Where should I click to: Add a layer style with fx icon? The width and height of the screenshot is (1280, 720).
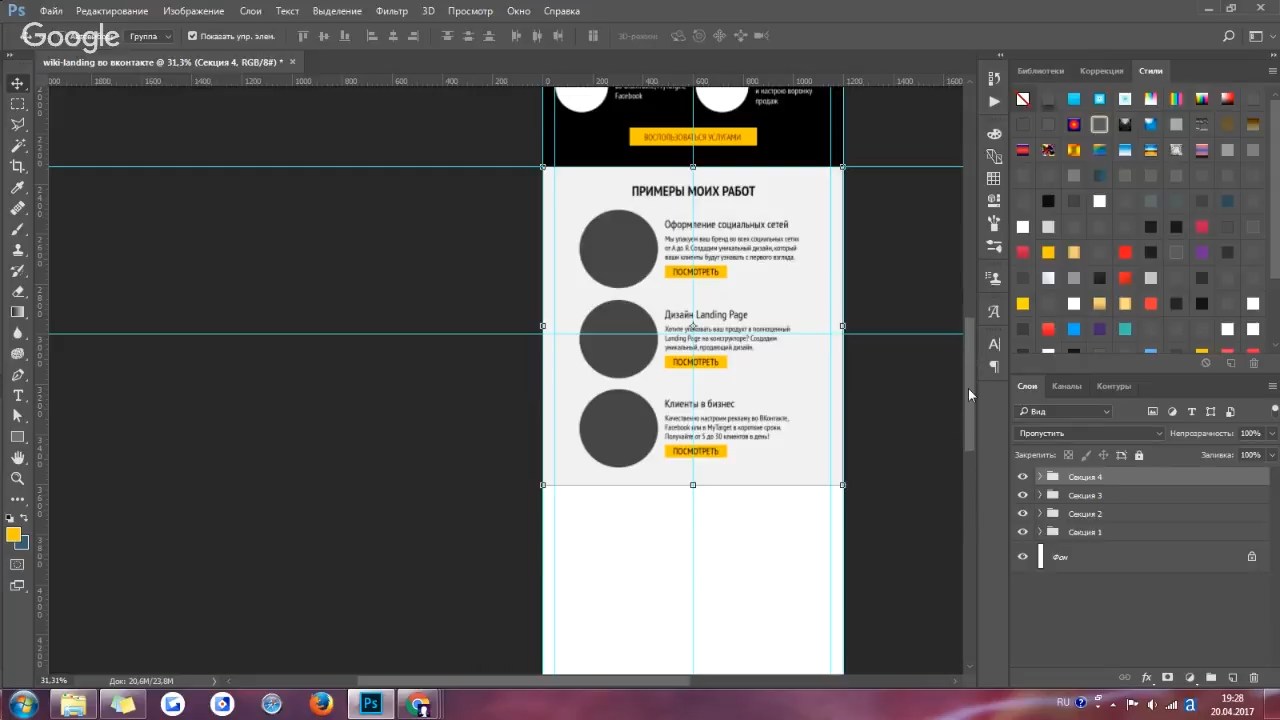click(x=1147, y=678)
